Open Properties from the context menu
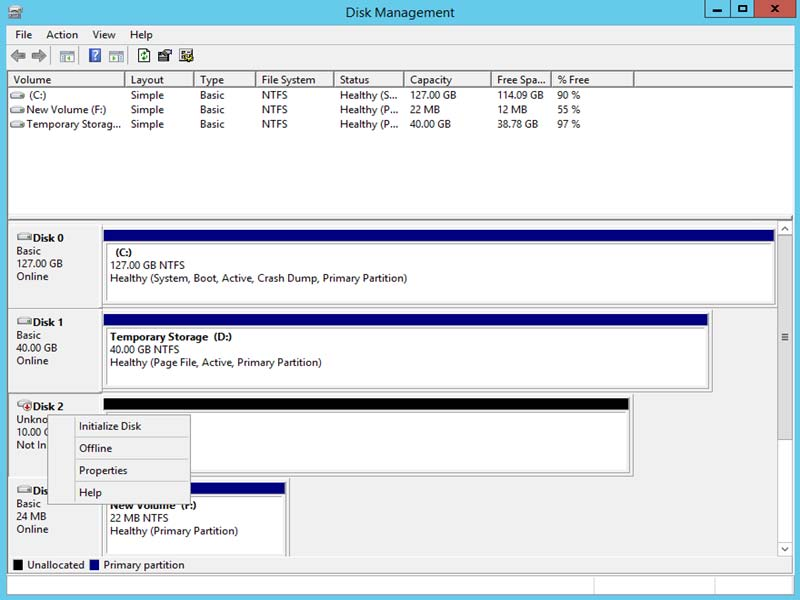 pyautogui.click(x=103, y=470)
